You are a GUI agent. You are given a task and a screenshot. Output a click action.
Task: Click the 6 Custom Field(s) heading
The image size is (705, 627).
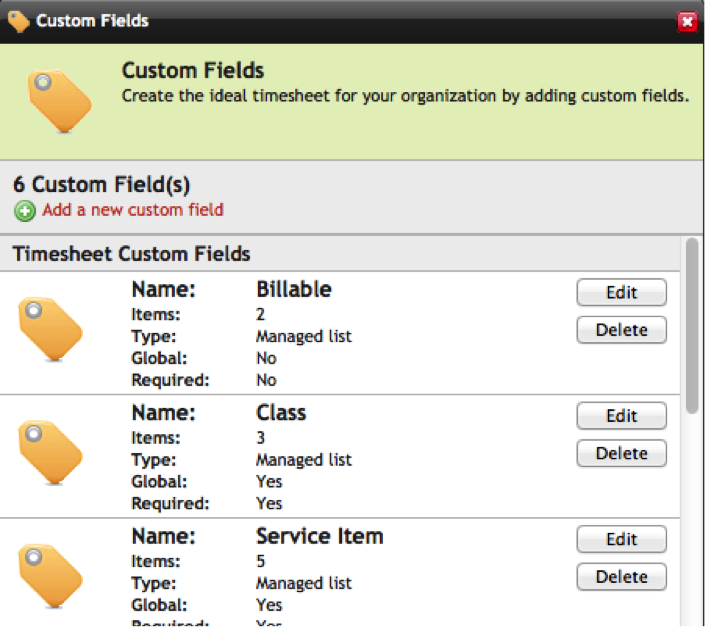101,185
